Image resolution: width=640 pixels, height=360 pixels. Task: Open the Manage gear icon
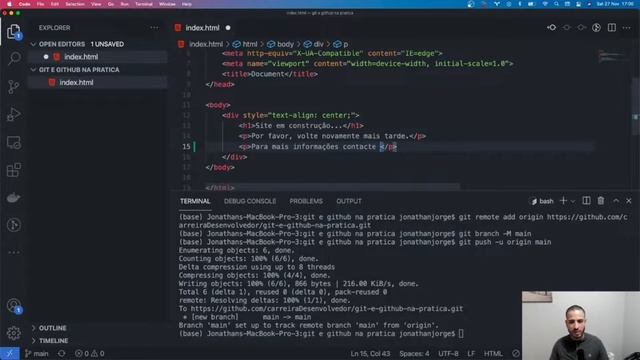point(13,333)
